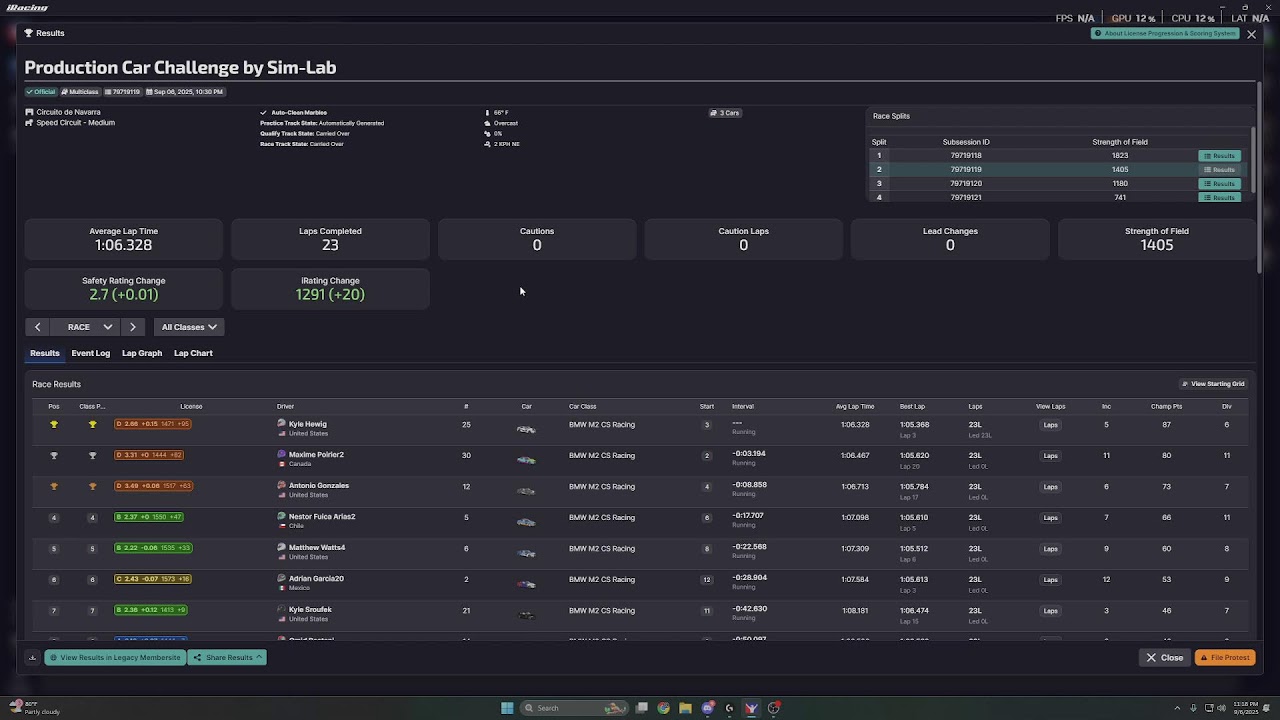This screenshot has height=720, width=1280.
Task: Open File Explorer from the taskbar
Action: point(685,708)
